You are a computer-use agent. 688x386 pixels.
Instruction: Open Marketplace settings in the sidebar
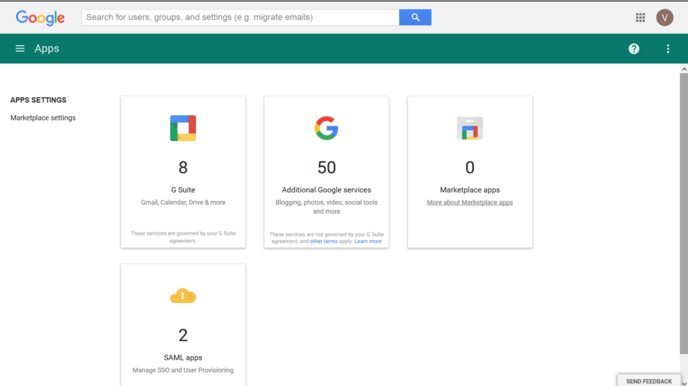tap(43, 118)
